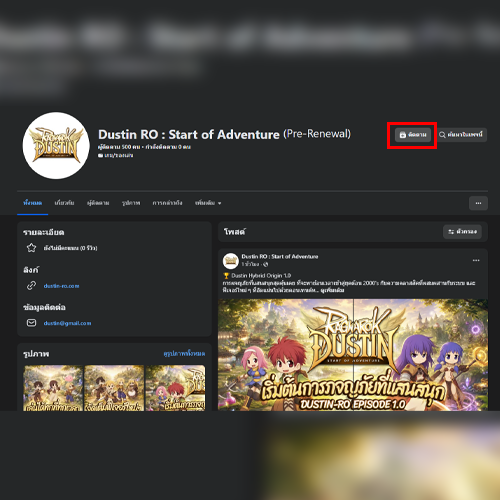Switch to the Photos tab

131,203
